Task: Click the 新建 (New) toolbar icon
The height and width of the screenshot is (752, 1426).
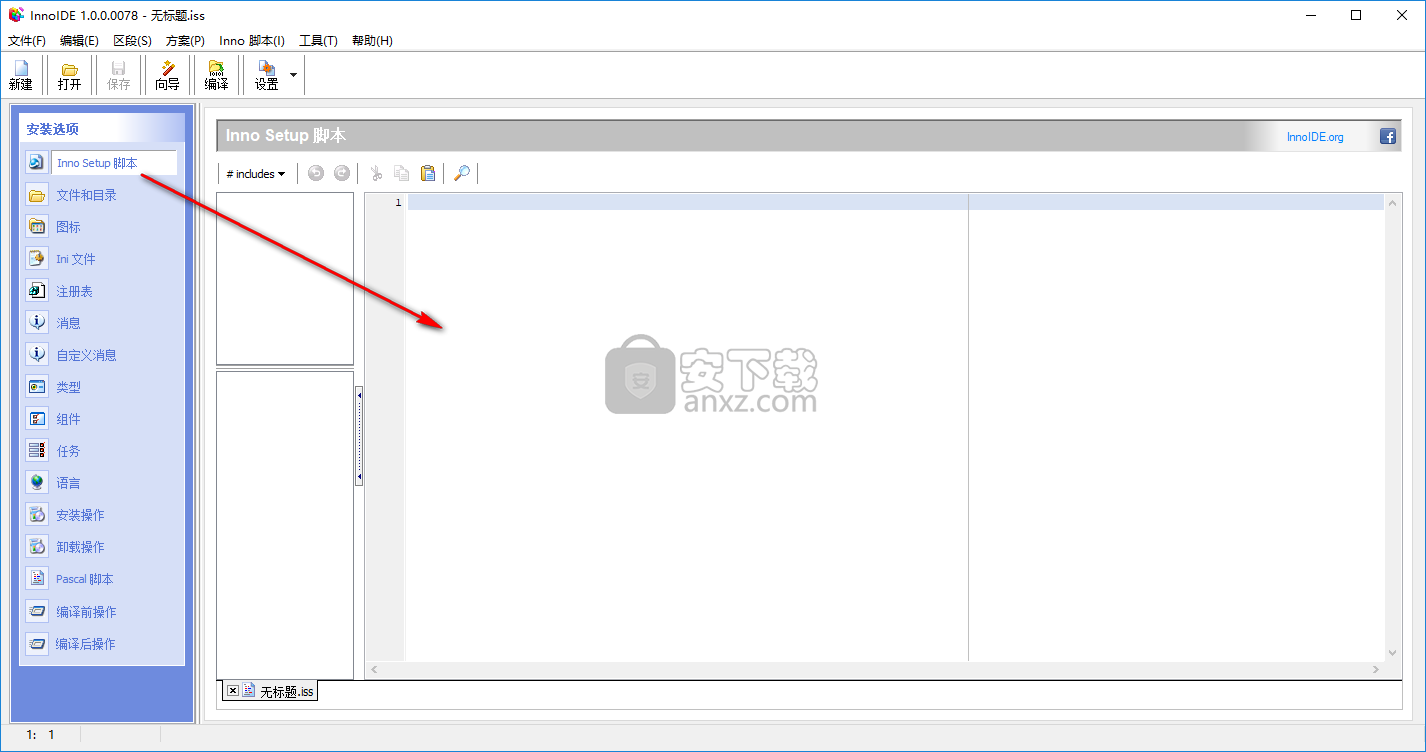Action: 21,68
